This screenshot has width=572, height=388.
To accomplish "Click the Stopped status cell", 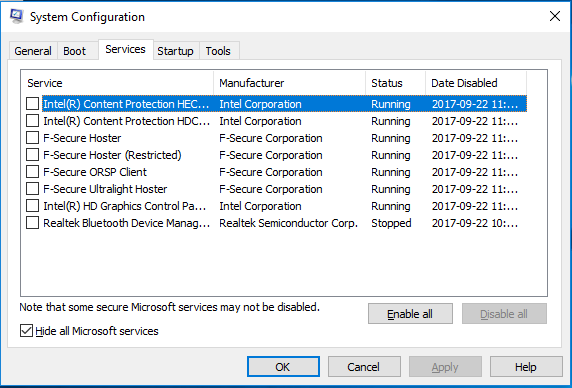I will [391, 223].
